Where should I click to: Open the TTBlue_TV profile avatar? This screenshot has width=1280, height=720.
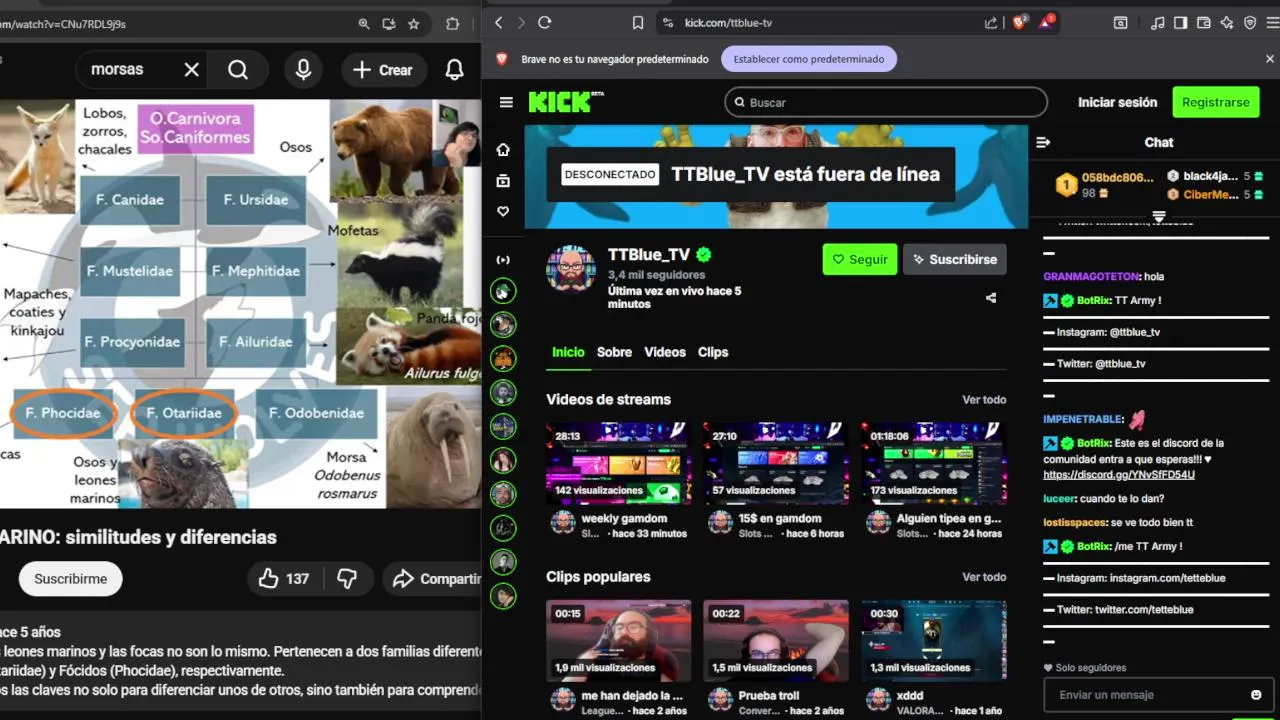point(571,267)
